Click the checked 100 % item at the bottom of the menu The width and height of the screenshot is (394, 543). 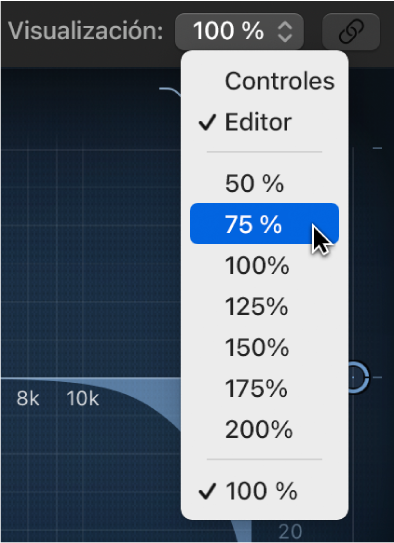tap(265, 491)
